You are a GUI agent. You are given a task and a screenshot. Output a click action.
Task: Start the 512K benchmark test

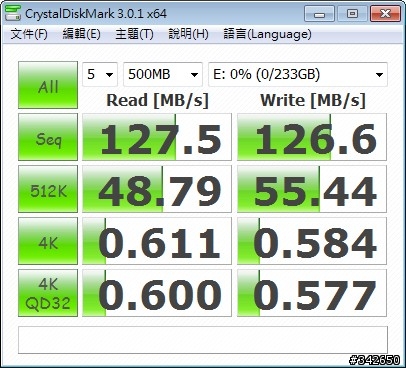pyautogui.click(x=48, y=189)
